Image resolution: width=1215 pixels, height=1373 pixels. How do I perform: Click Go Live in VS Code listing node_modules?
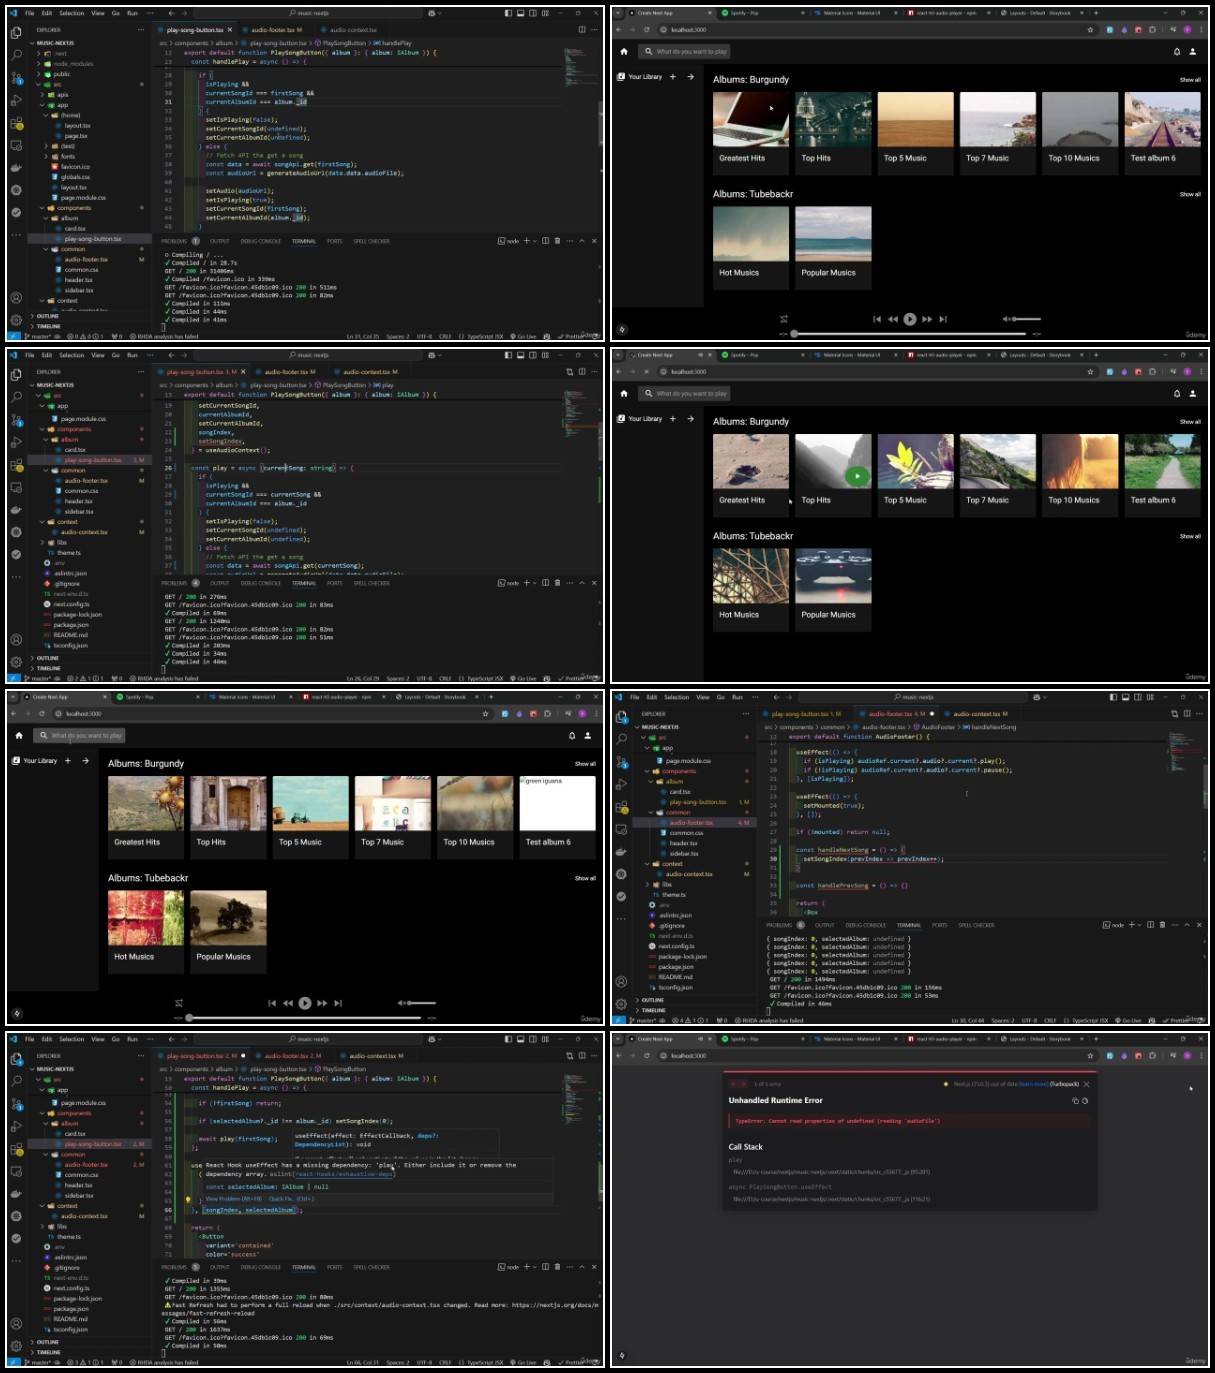click(523, 337)
